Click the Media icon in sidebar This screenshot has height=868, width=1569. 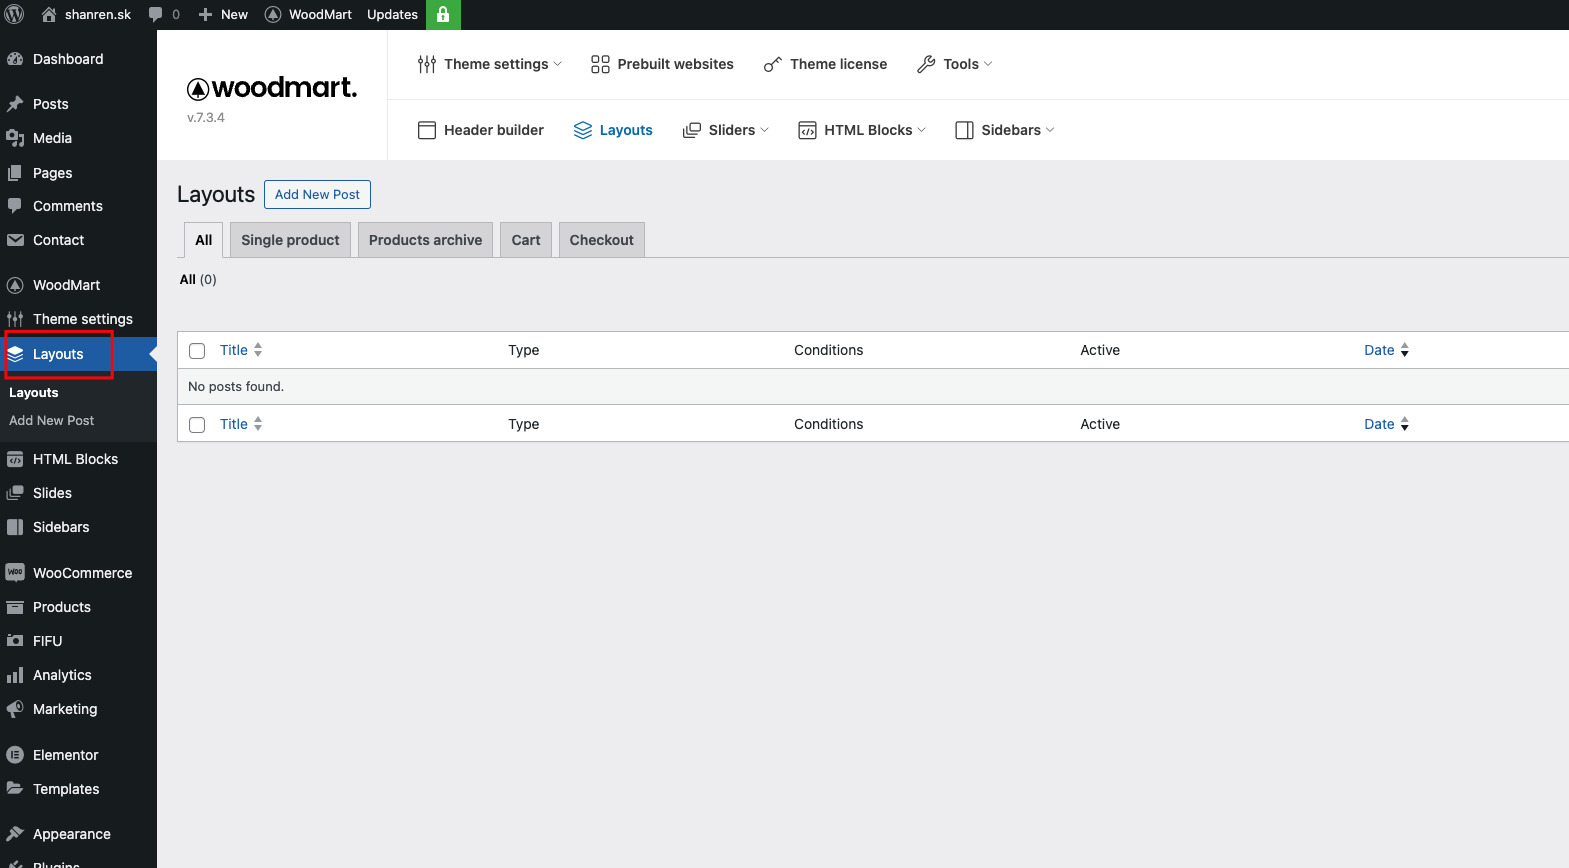(x=15, y=138)
